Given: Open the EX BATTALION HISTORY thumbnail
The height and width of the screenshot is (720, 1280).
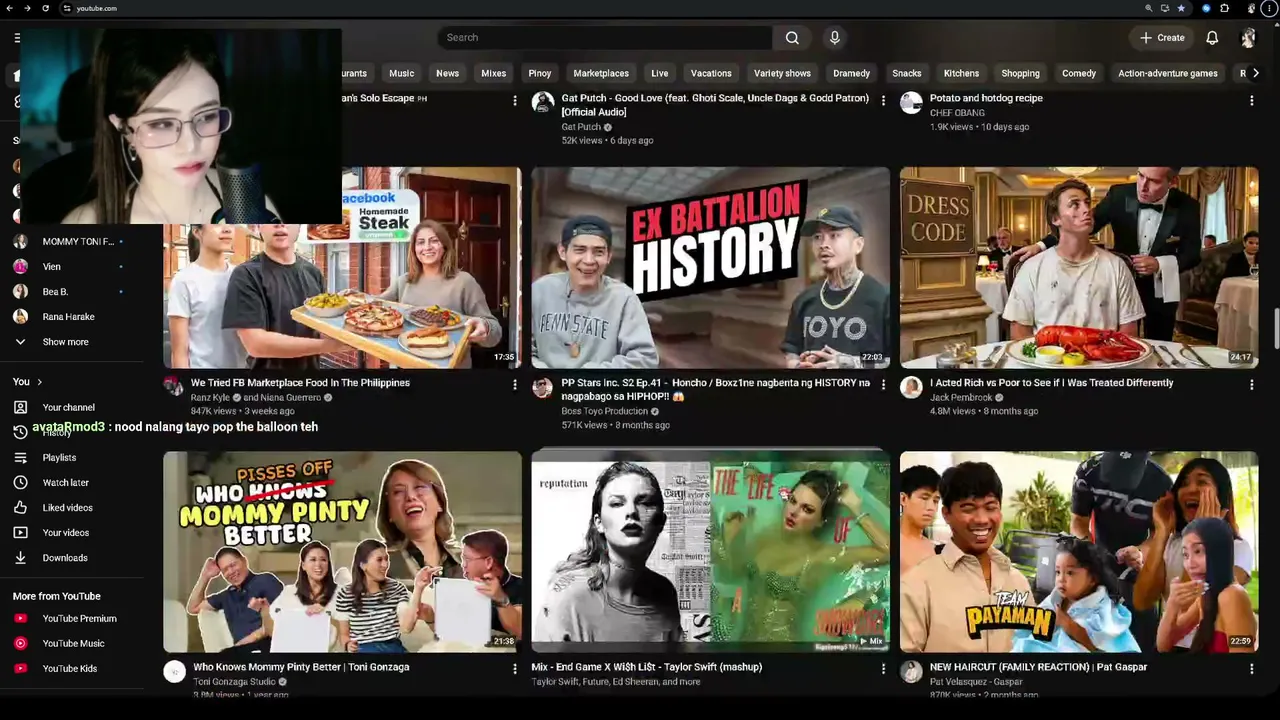Looking at the screenshot, I should [x=710, y=268].
